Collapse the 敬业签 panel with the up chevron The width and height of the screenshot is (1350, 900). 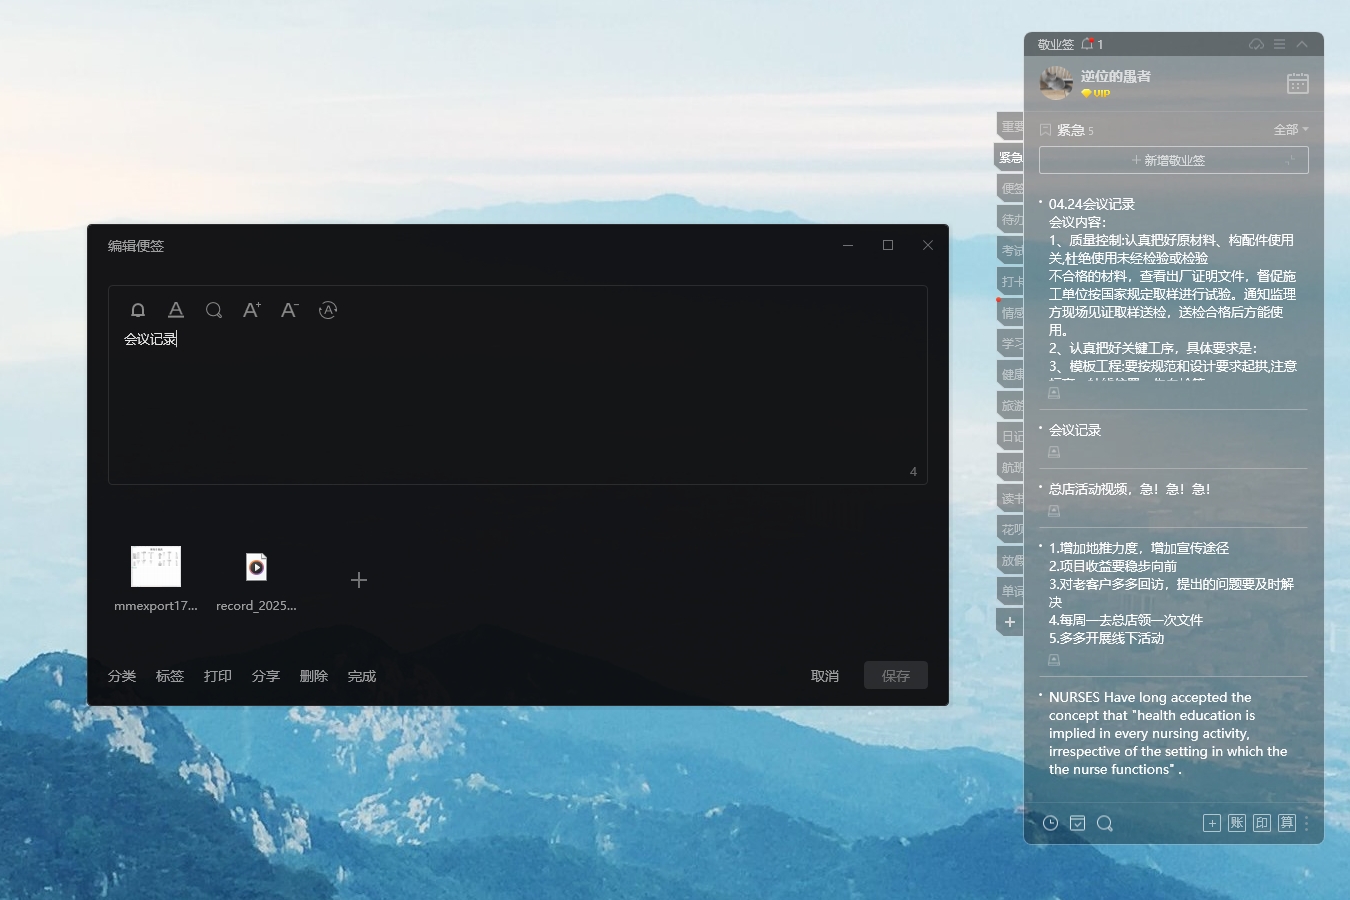[x=1302, y=44]
